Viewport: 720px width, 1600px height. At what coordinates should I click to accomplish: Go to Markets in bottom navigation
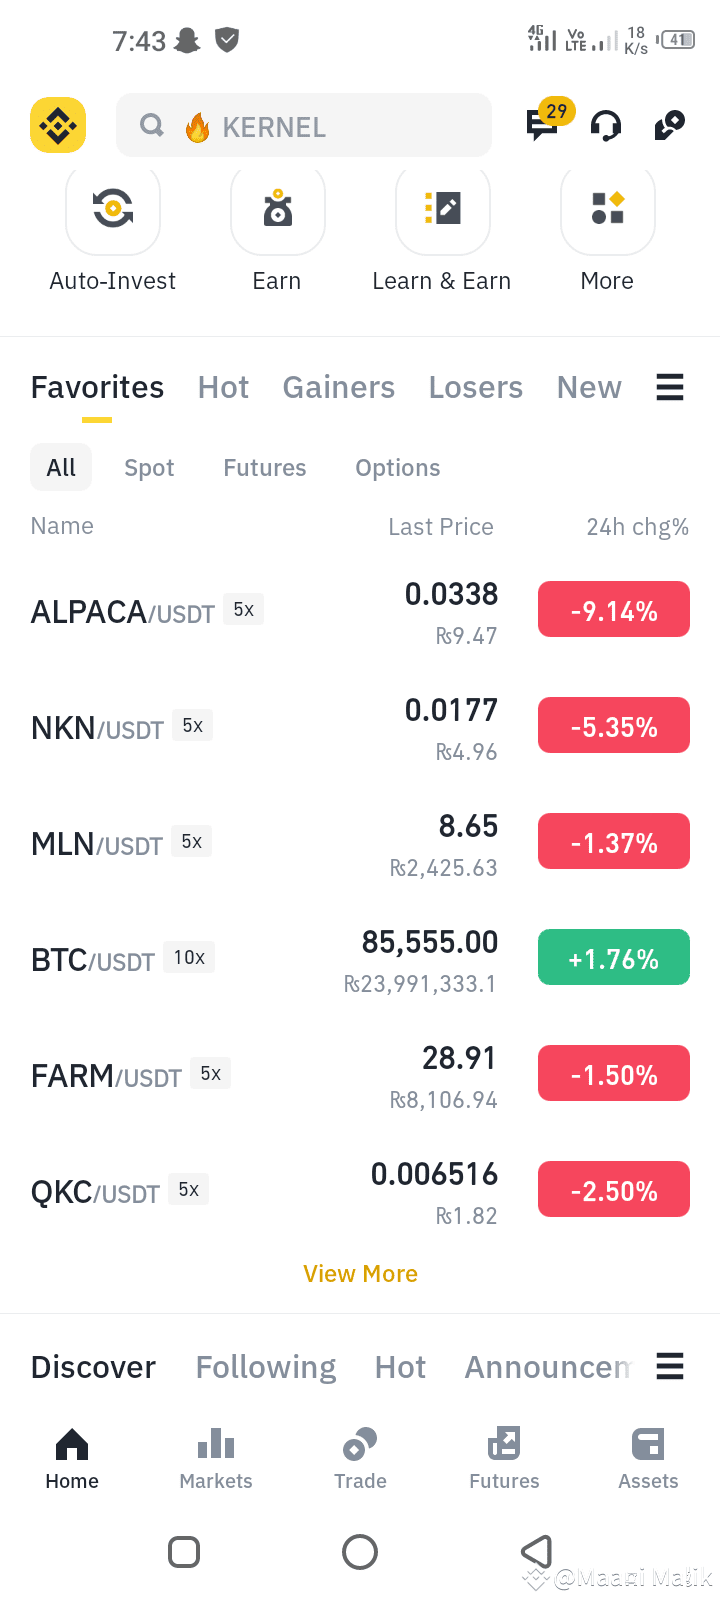tap(216, 1459)
